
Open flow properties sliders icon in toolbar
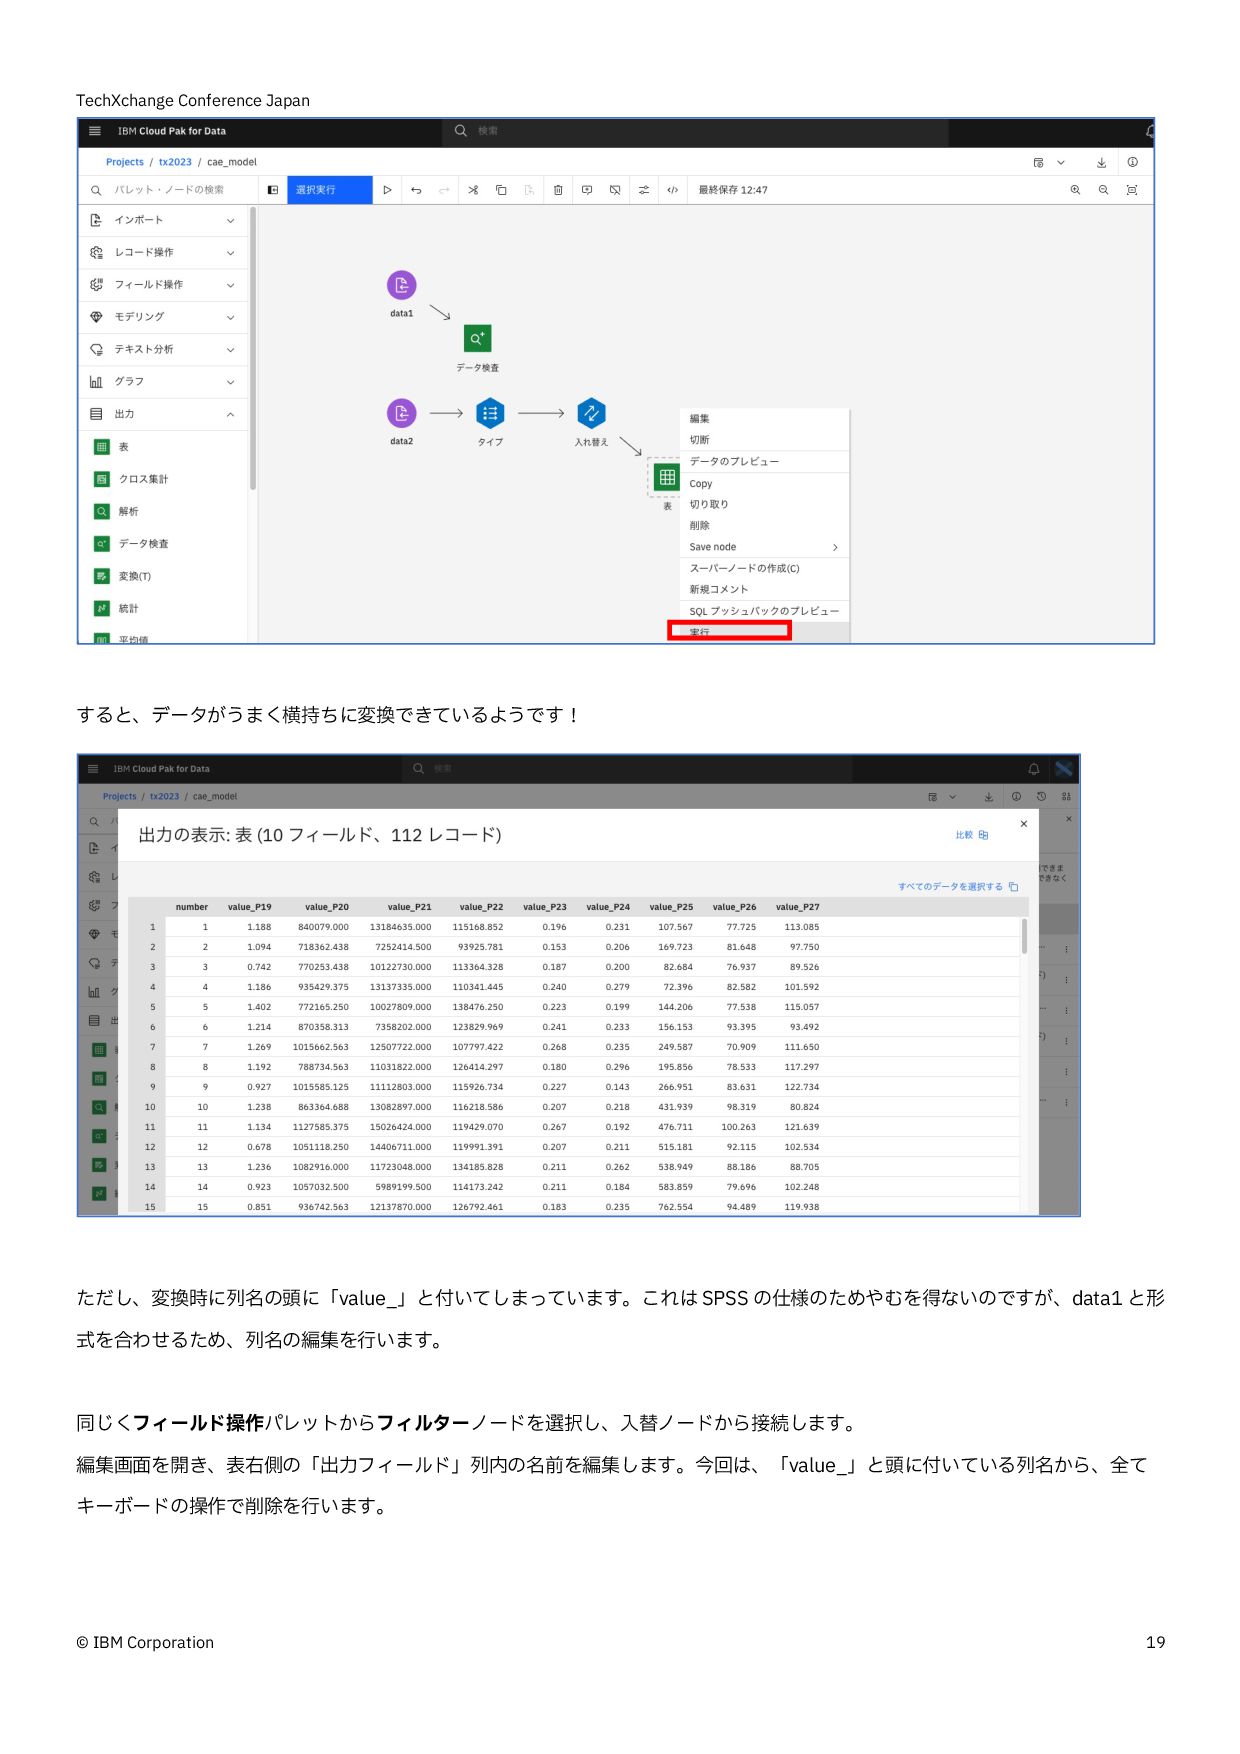tap(644, 190)
